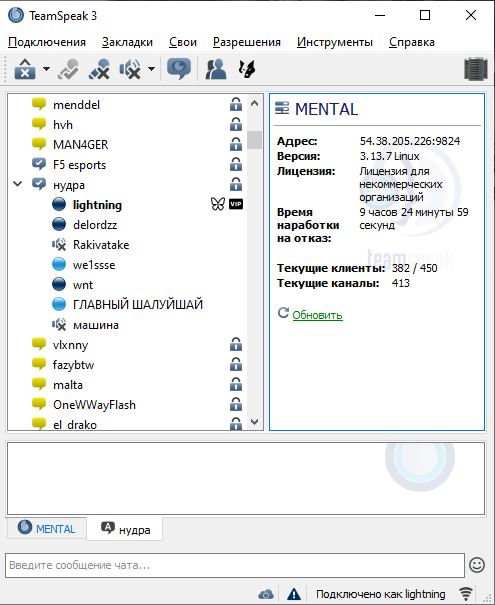Open the Разрешения menu
Image resolution: width=495 pixels, height=605 pixels.
247,42
